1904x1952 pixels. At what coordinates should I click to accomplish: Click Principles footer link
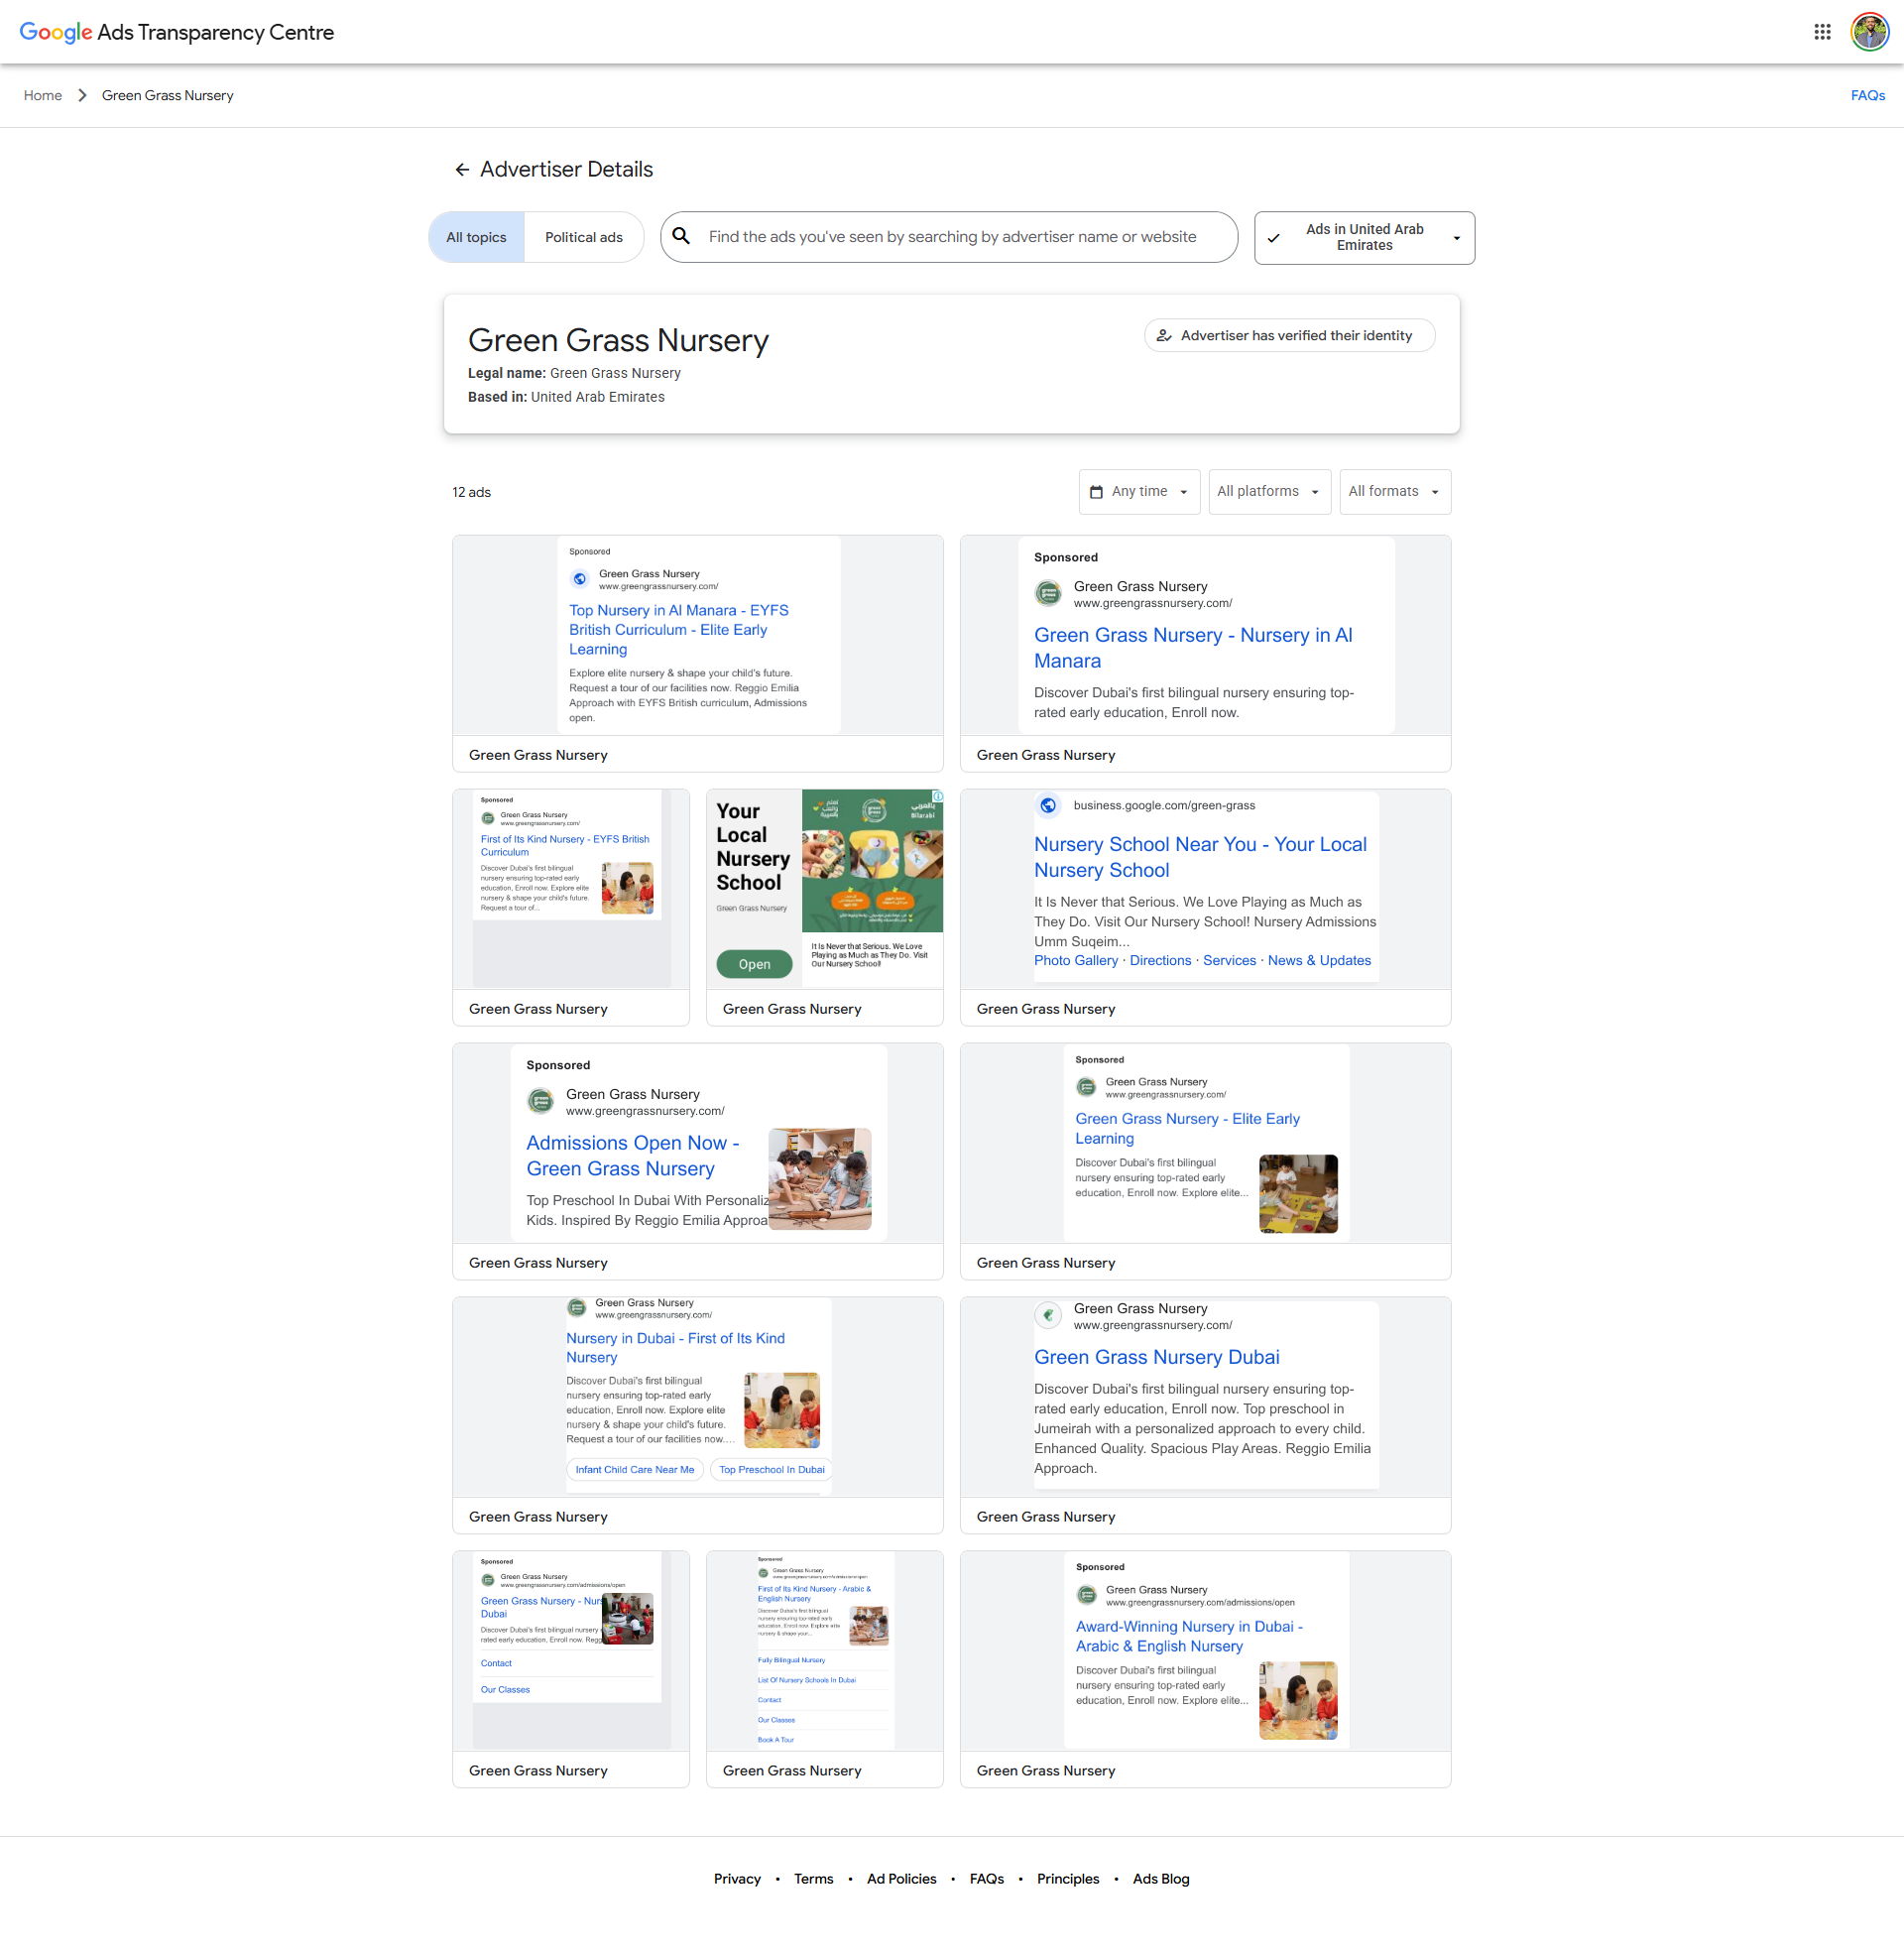tap(1067, 1879)
